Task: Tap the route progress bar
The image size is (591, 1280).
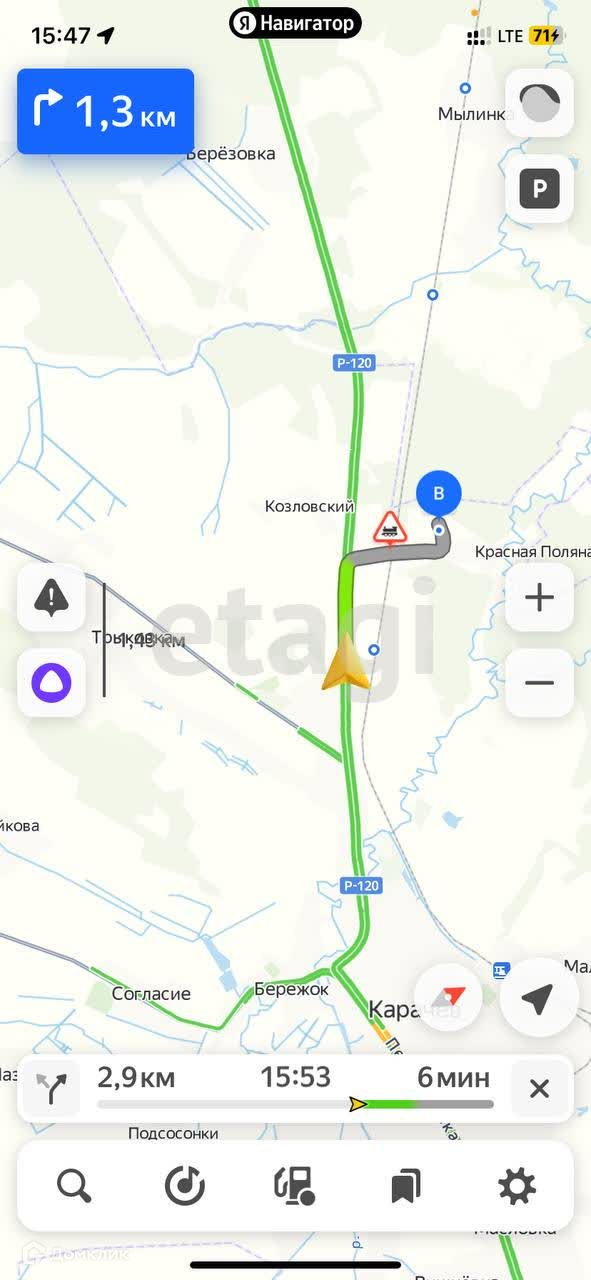Action: pyautogui.click(x=295, y=1104)
